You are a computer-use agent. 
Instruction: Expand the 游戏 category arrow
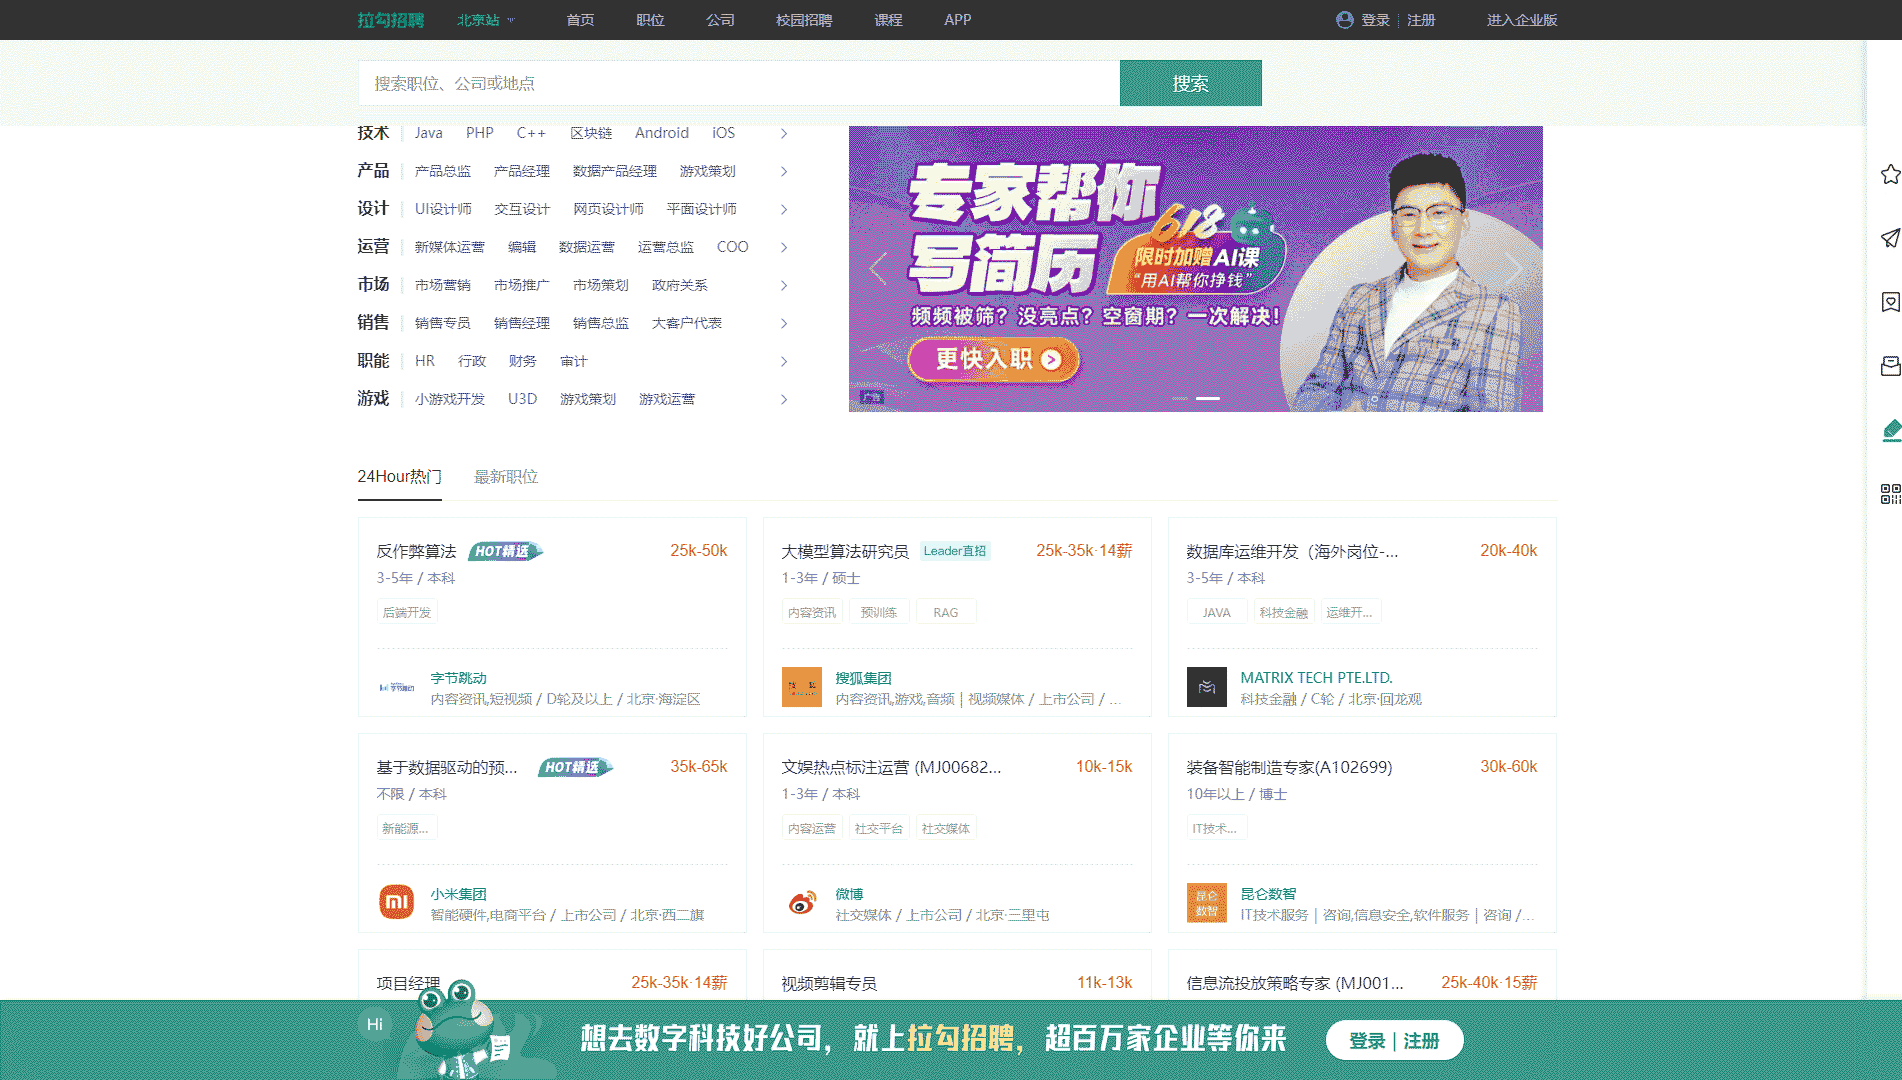pos(784,399)
